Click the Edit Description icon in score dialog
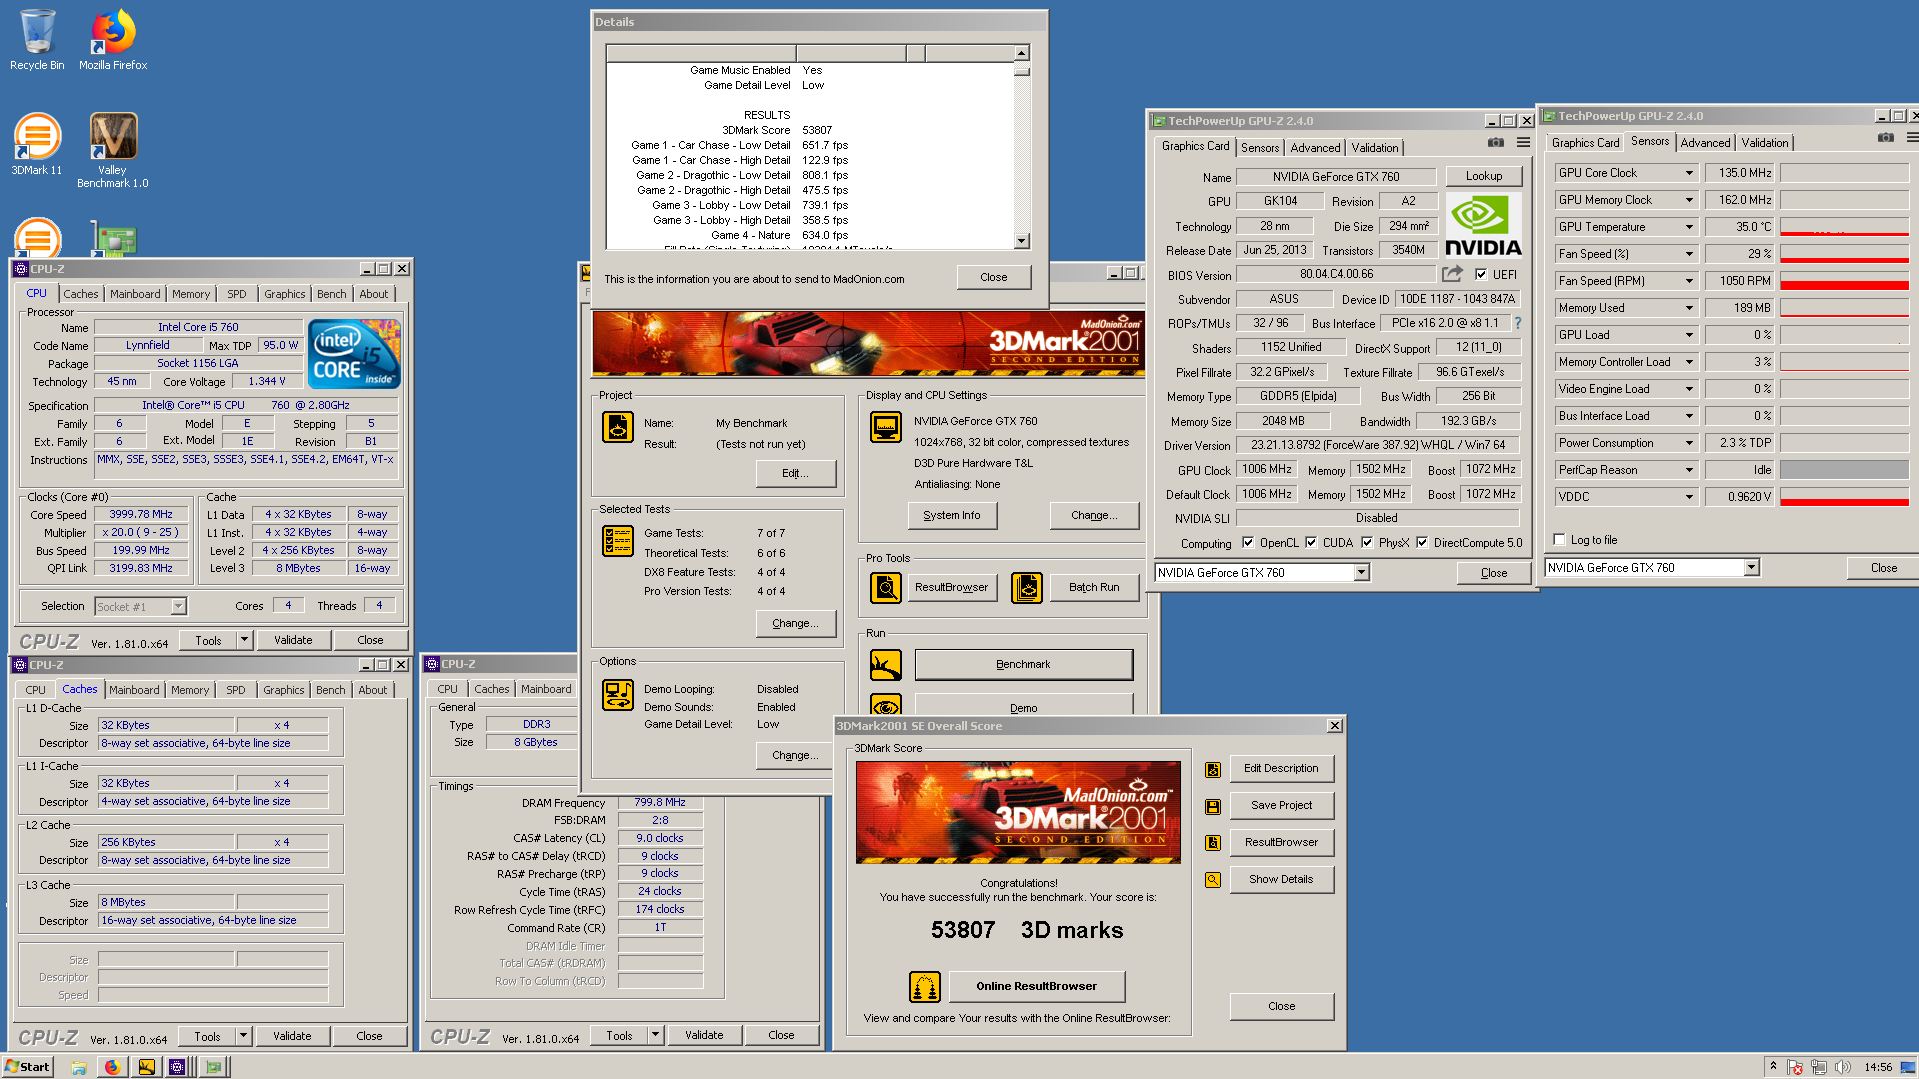The image size is (1919, 1079). pyautogui.click(x=1212, y=769)
